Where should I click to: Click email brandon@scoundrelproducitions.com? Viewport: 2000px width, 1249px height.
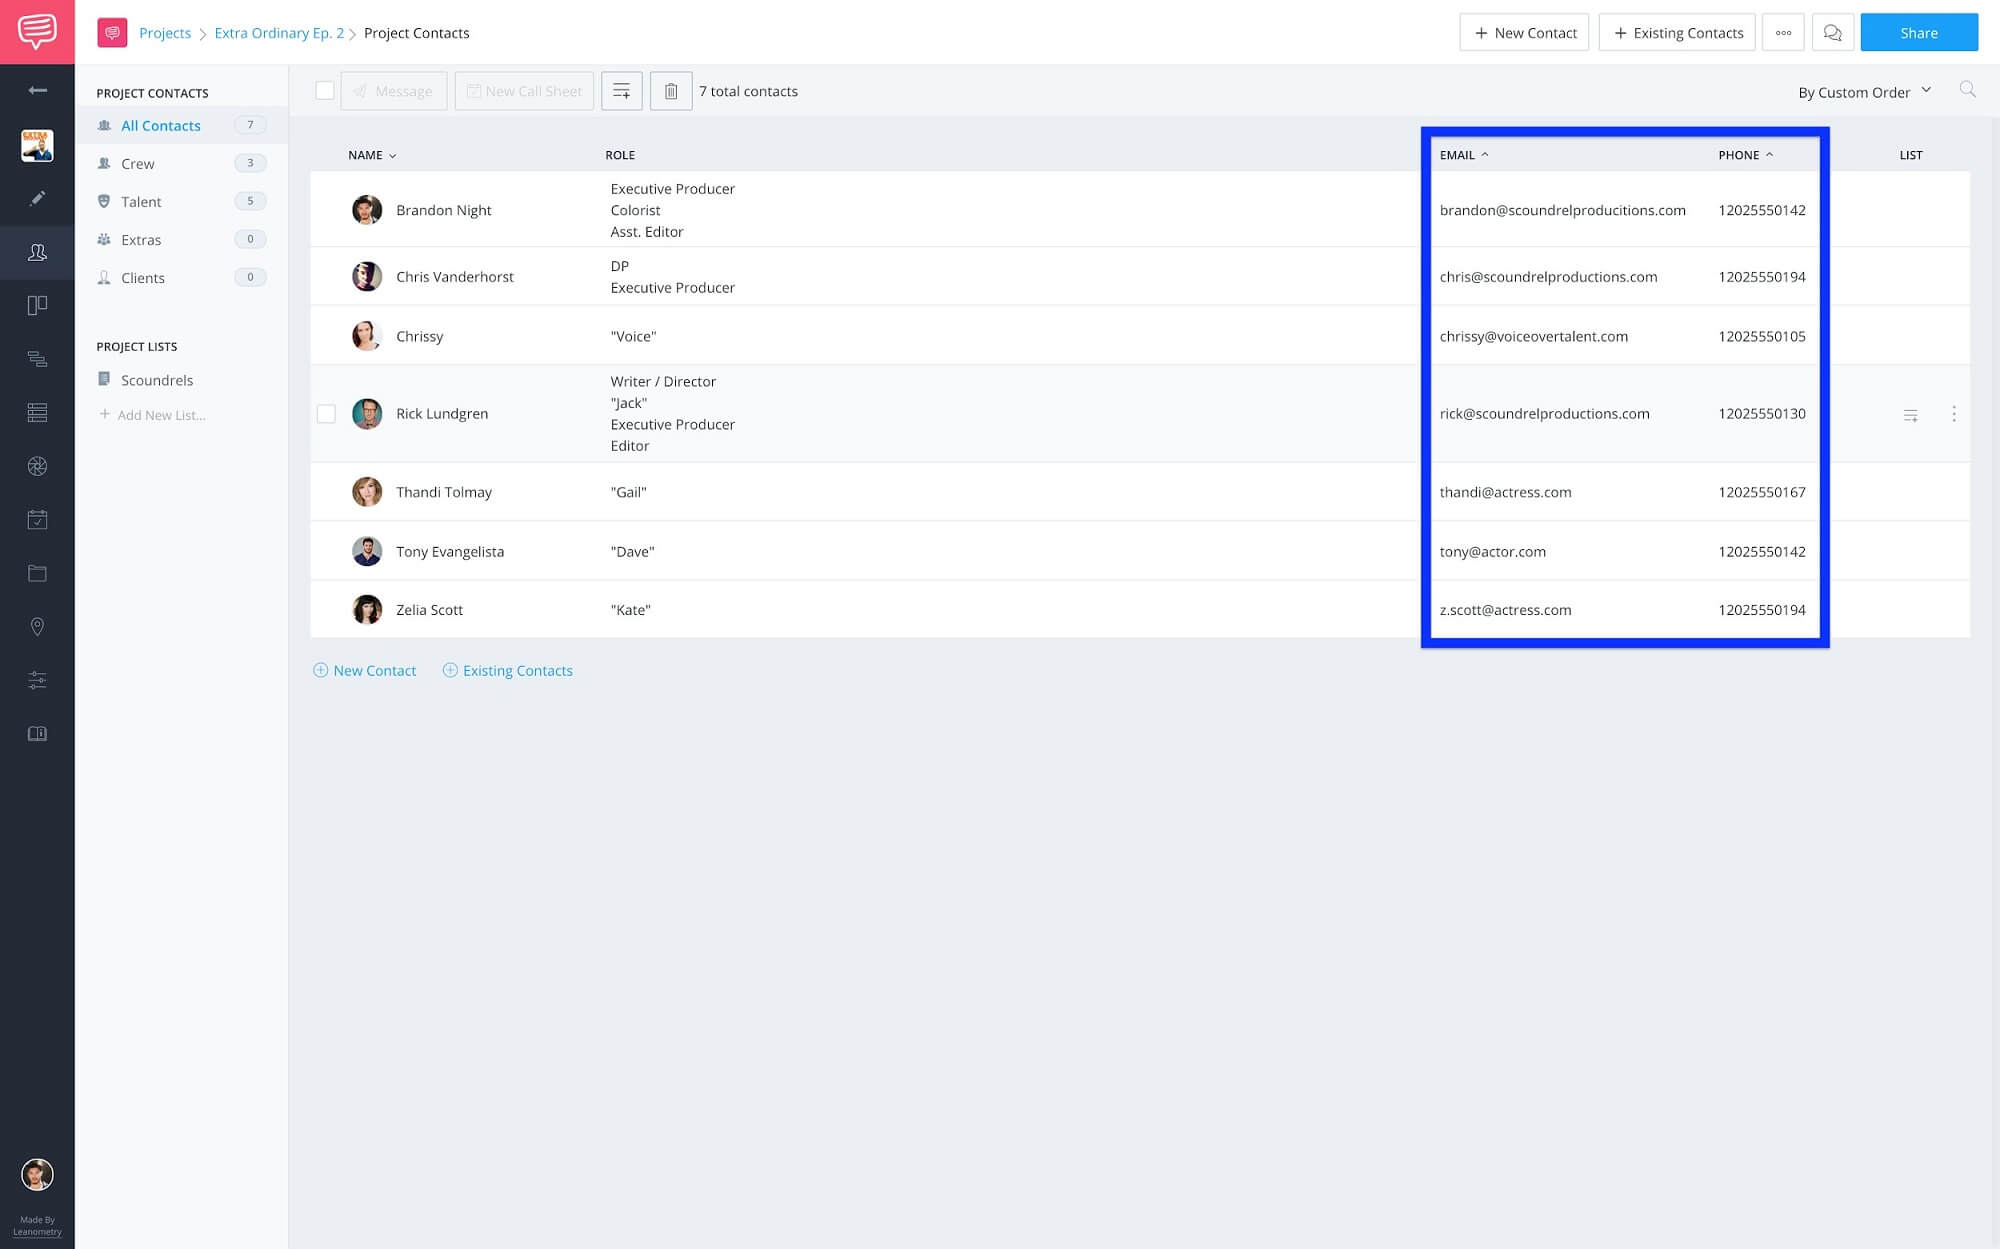click(x=1563, y=210)
